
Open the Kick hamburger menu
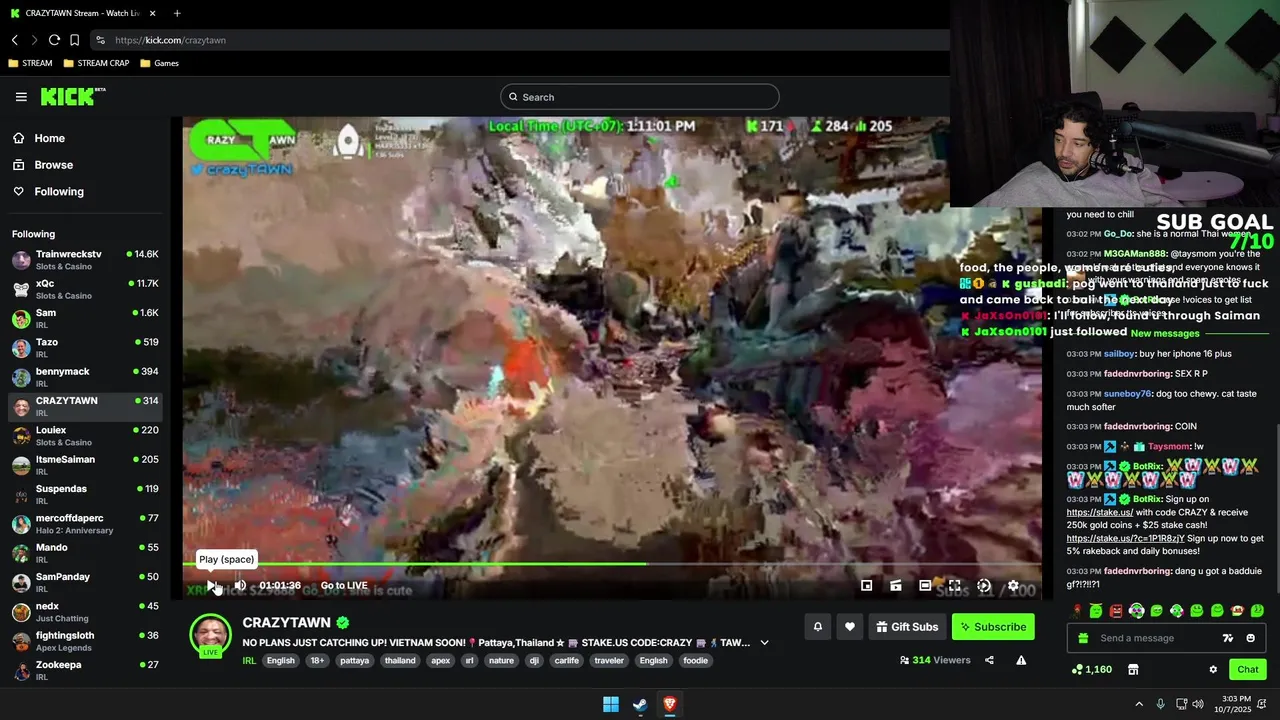[x=21, y=97]
